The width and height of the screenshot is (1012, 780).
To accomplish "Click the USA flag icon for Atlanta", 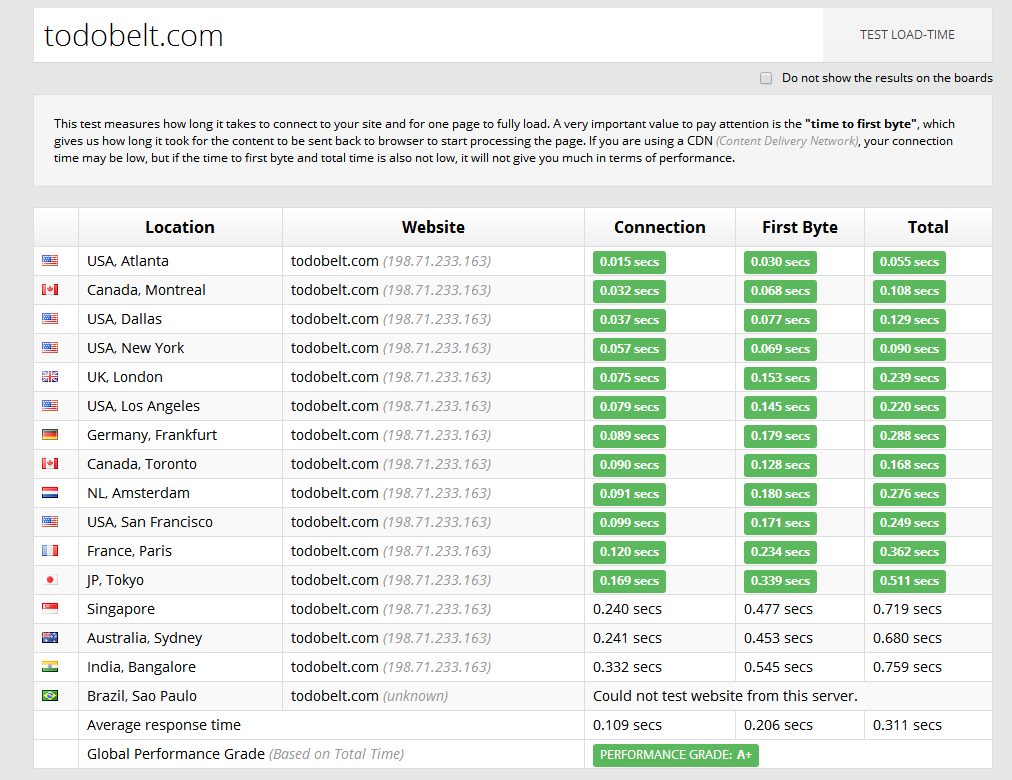I will coord(50,261).
